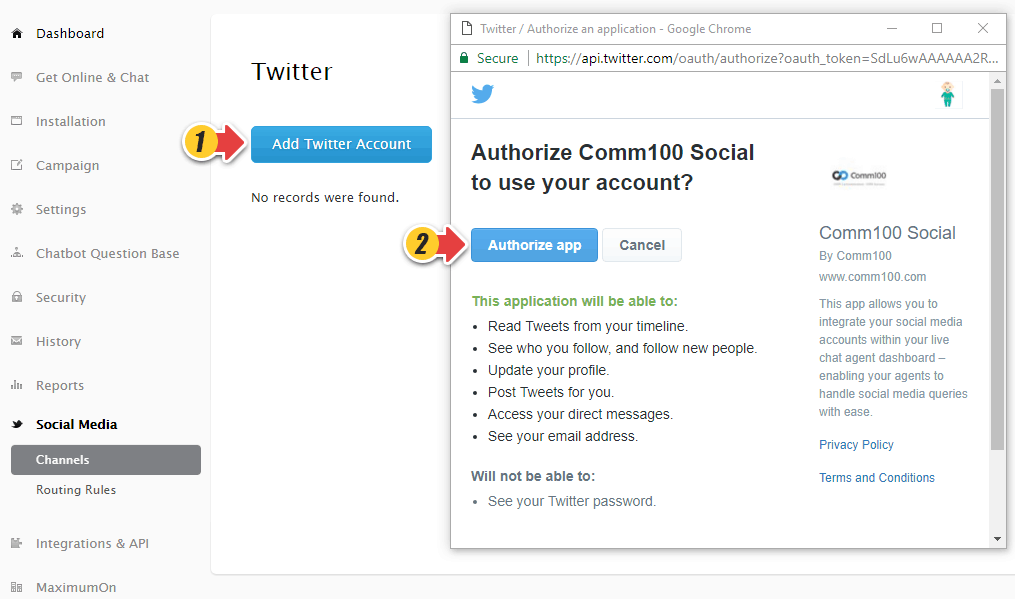Click the popup vertical scrollbar thumb

click(x=997, y=269)
